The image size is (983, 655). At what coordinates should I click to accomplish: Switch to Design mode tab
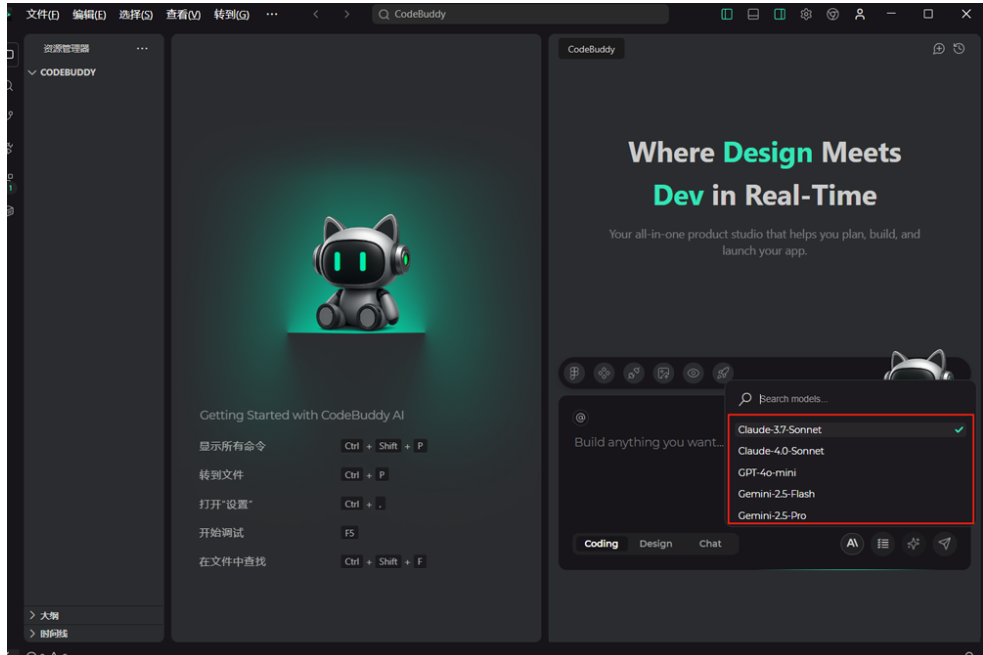coord(656,543)
